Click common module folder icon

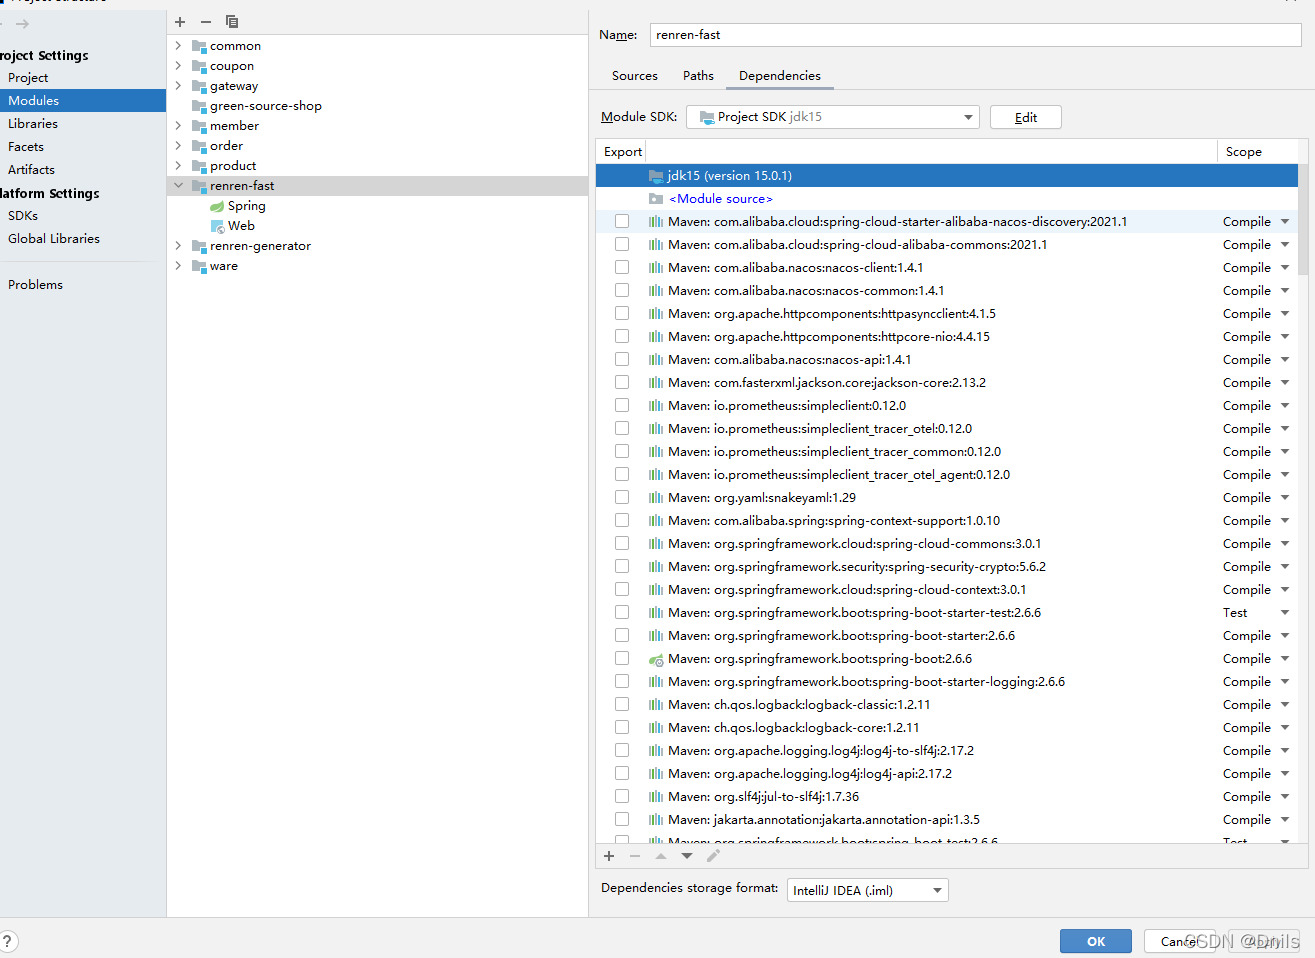pos(199,46)
